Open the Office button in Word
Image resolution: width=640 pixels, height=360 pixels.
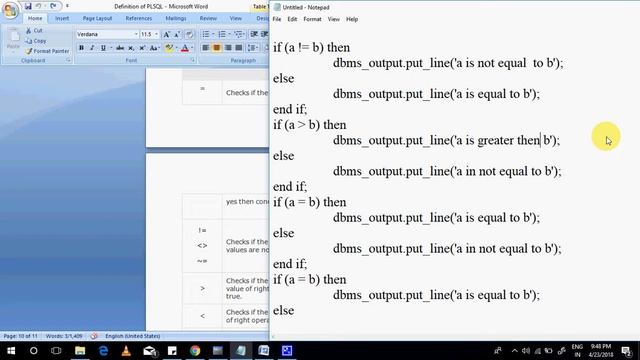point(10,10)
